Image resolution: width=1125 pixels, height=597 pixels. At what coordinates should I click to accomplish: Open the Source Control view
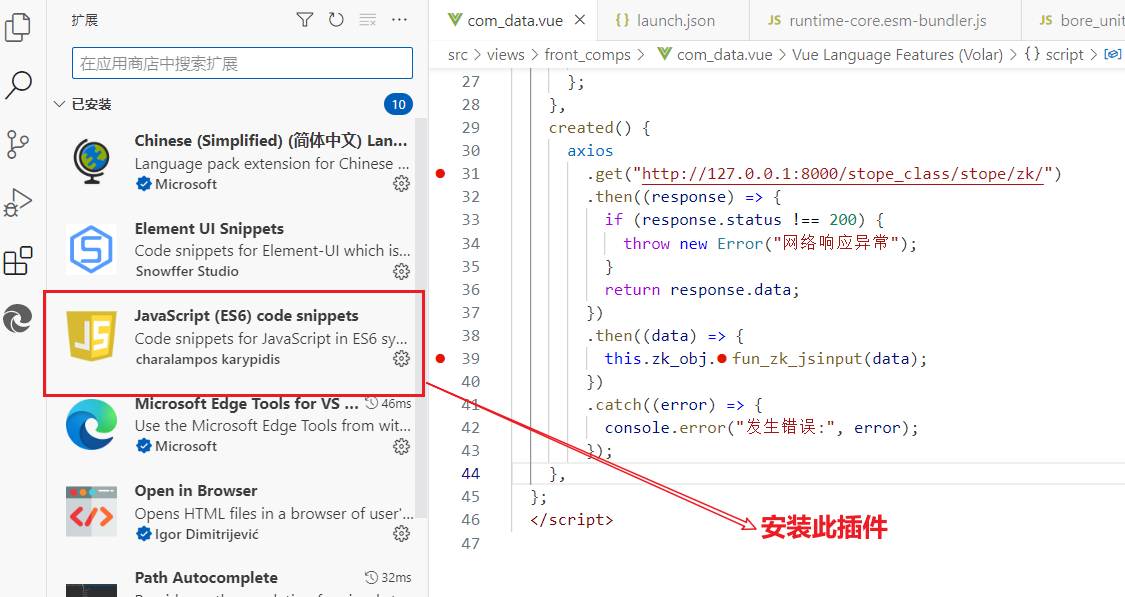click(18, 144)
